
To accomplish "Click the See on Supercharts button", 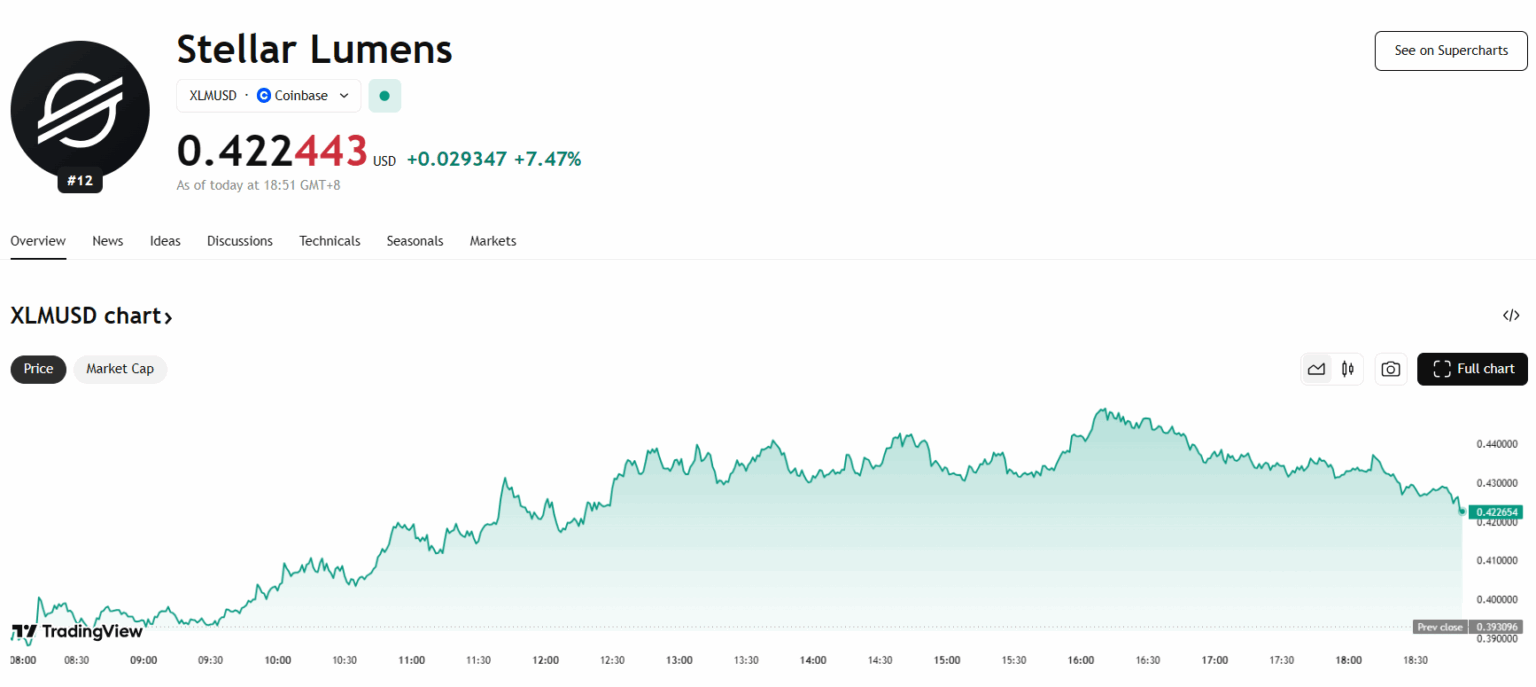I will tap(1450, 50).
